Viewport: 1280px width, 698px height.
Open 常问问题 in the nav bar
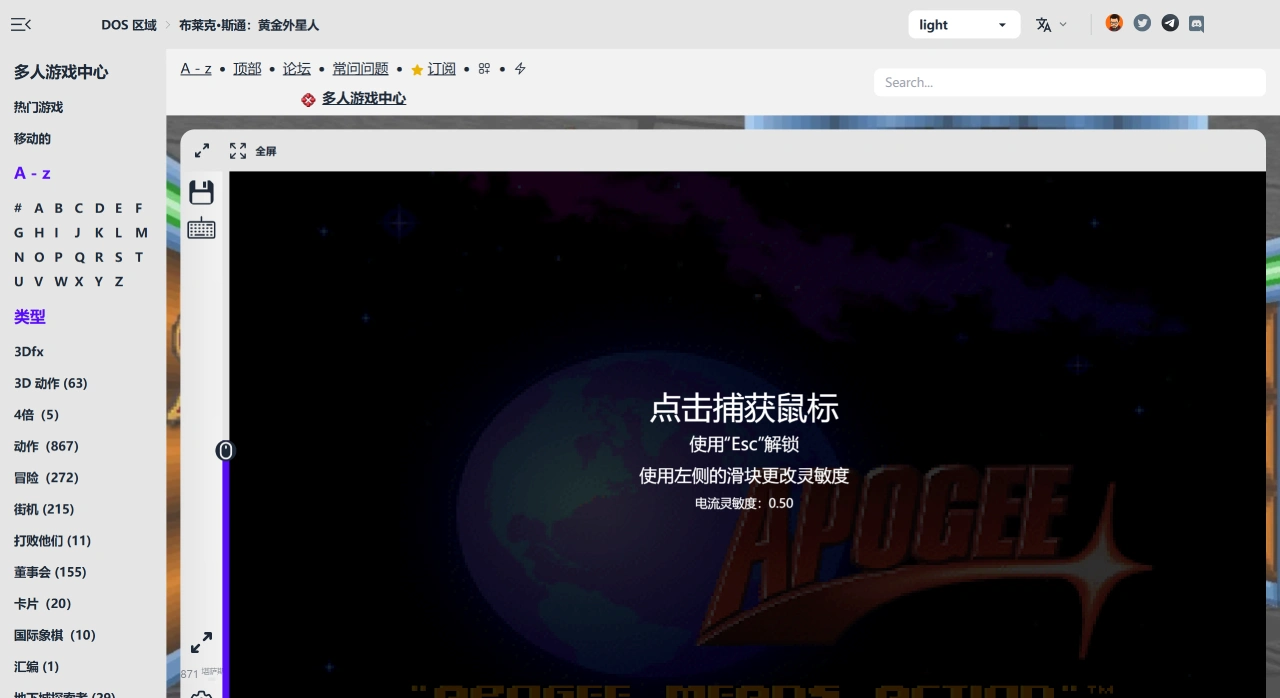tap(361, 69)
